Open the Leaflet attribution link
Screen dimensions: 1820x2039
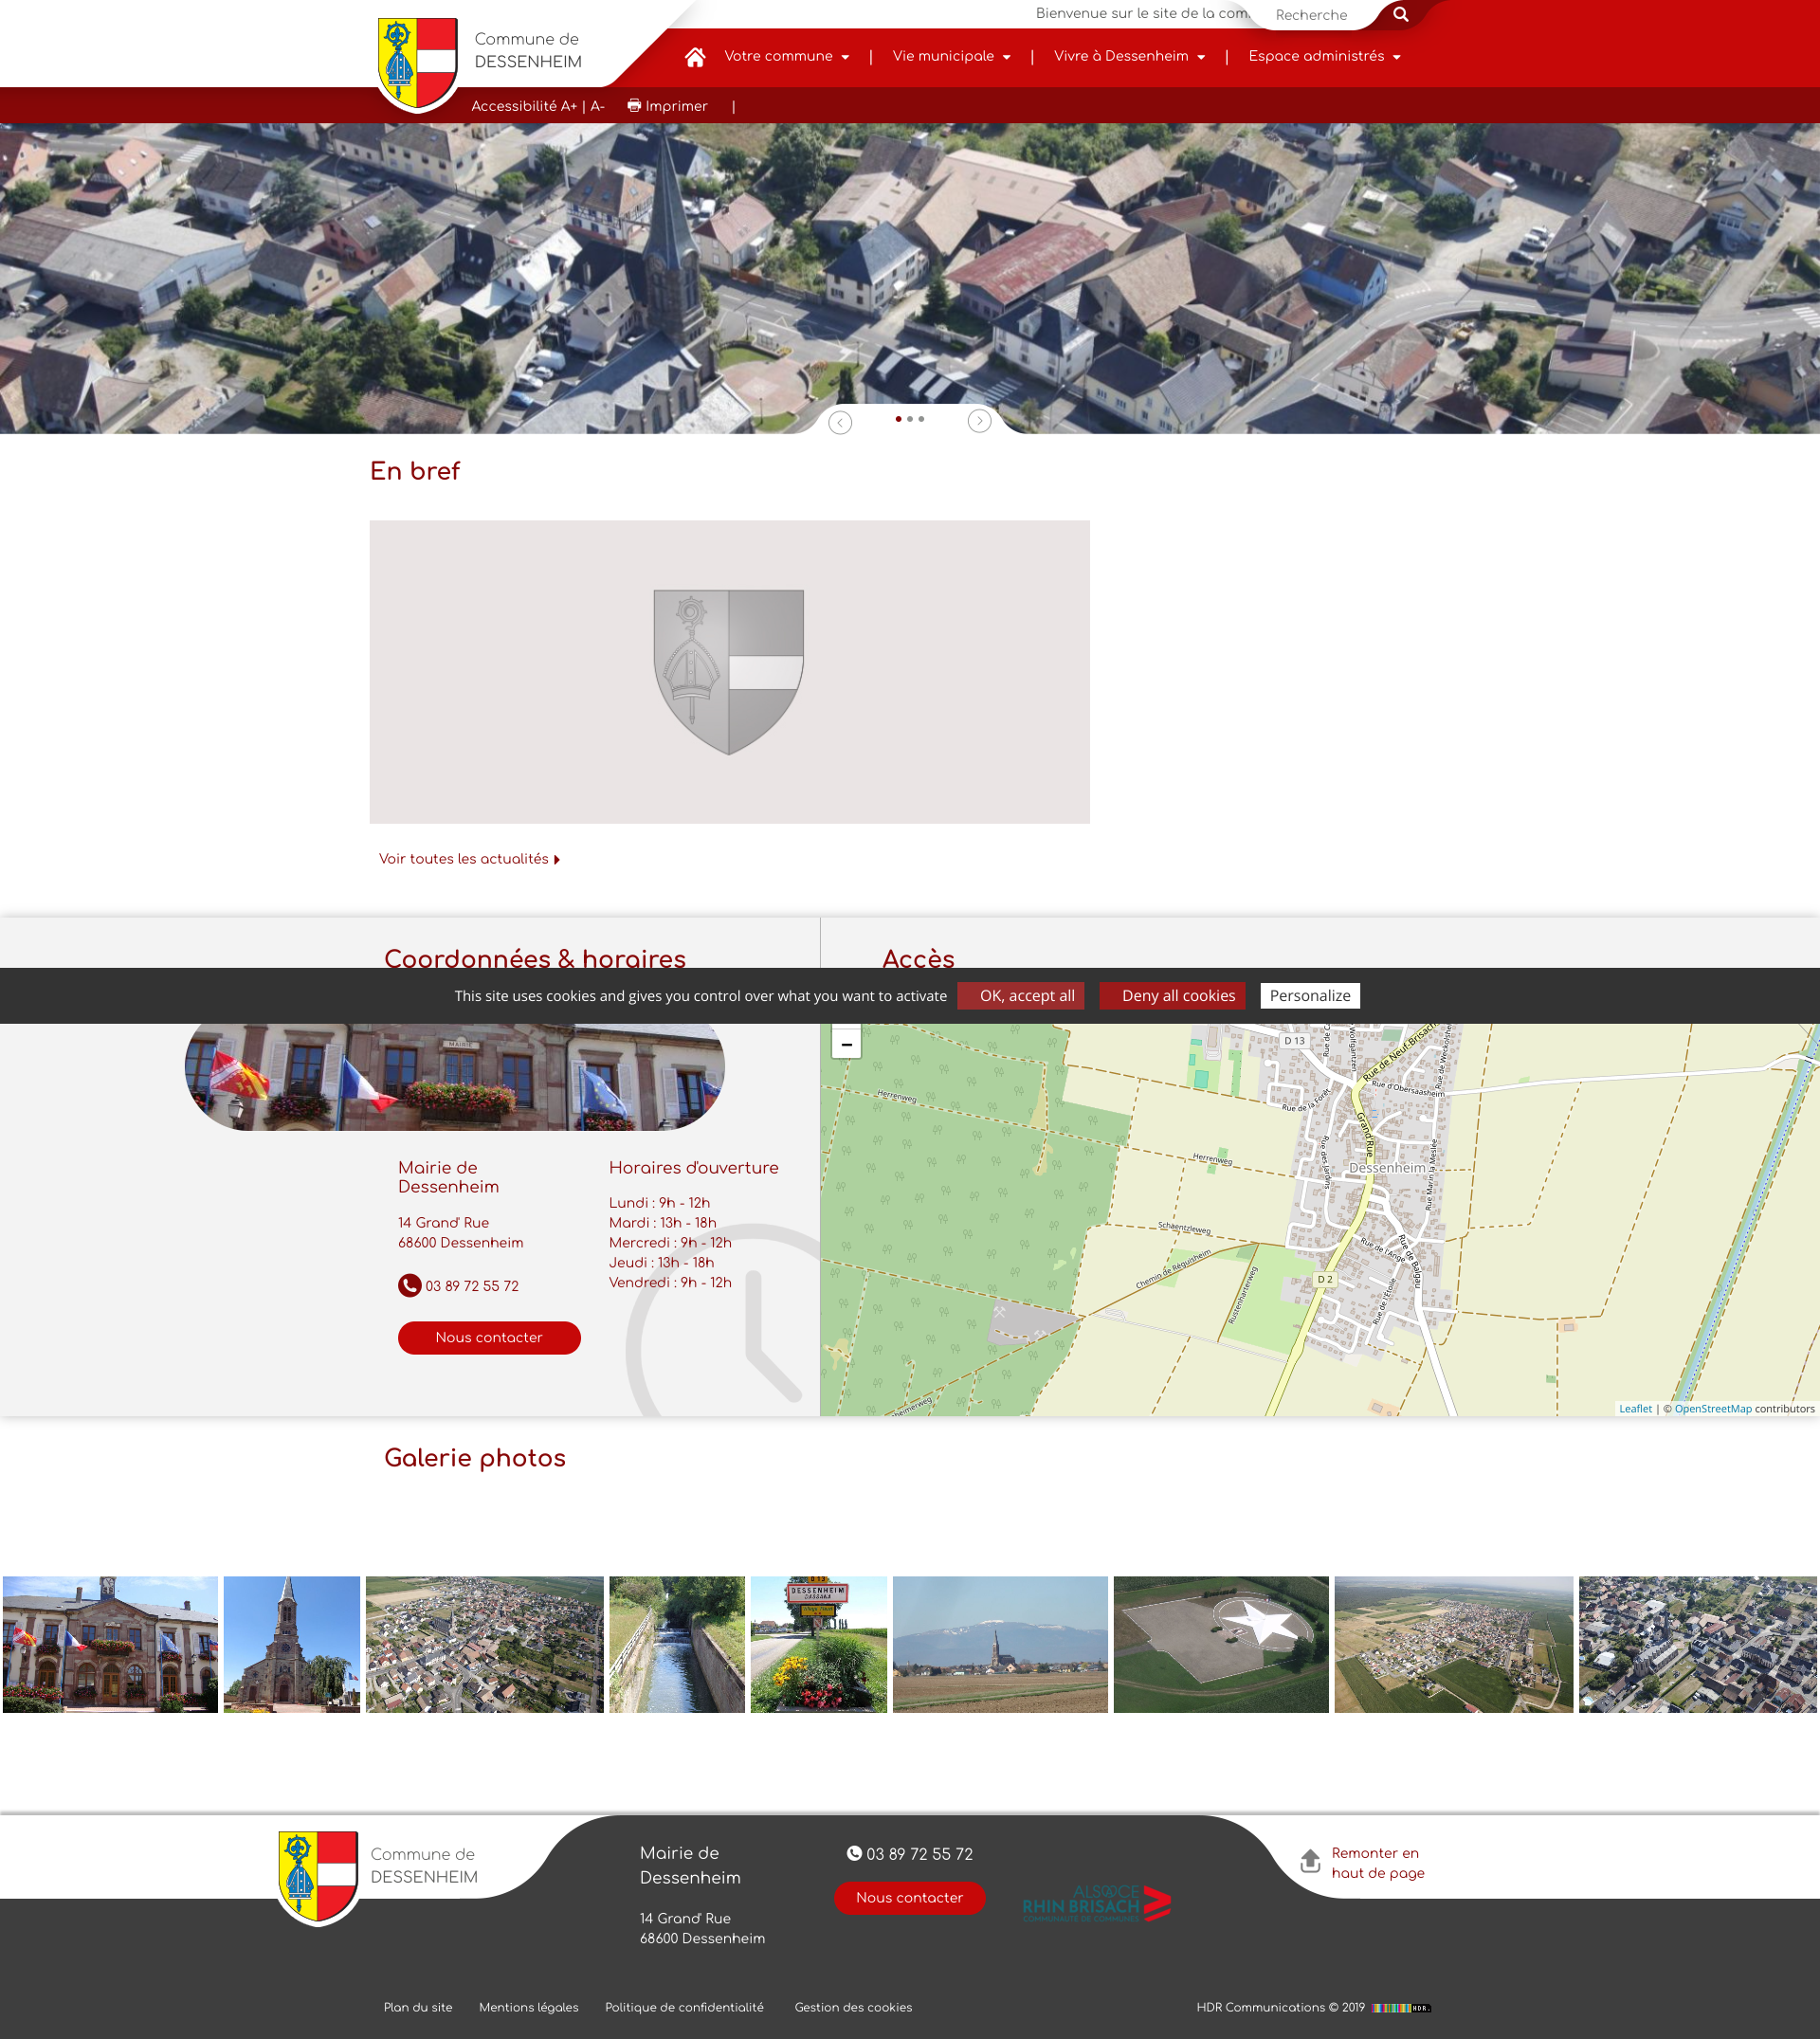point(1635,1408)
